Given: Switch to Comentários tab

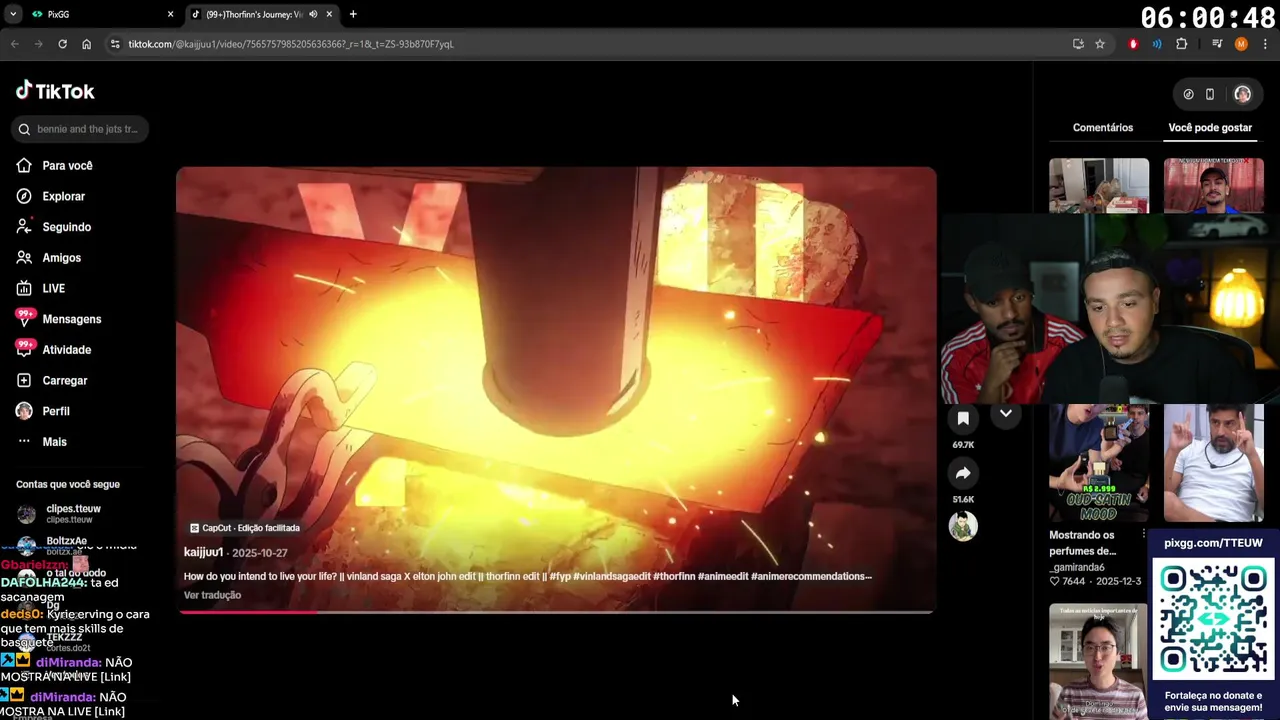Looking at the screenshot, I should [1103, 128].
